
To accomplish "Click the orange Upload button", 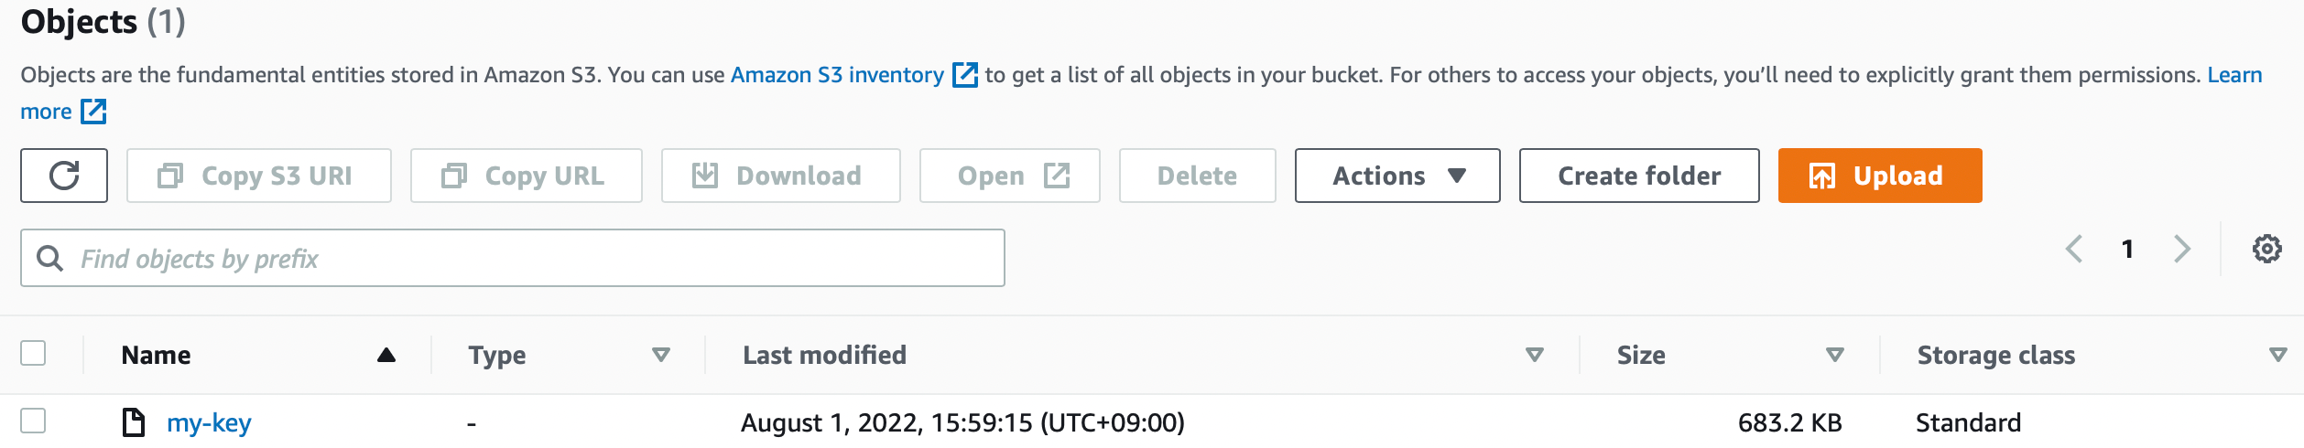I will coord(1879,176).
